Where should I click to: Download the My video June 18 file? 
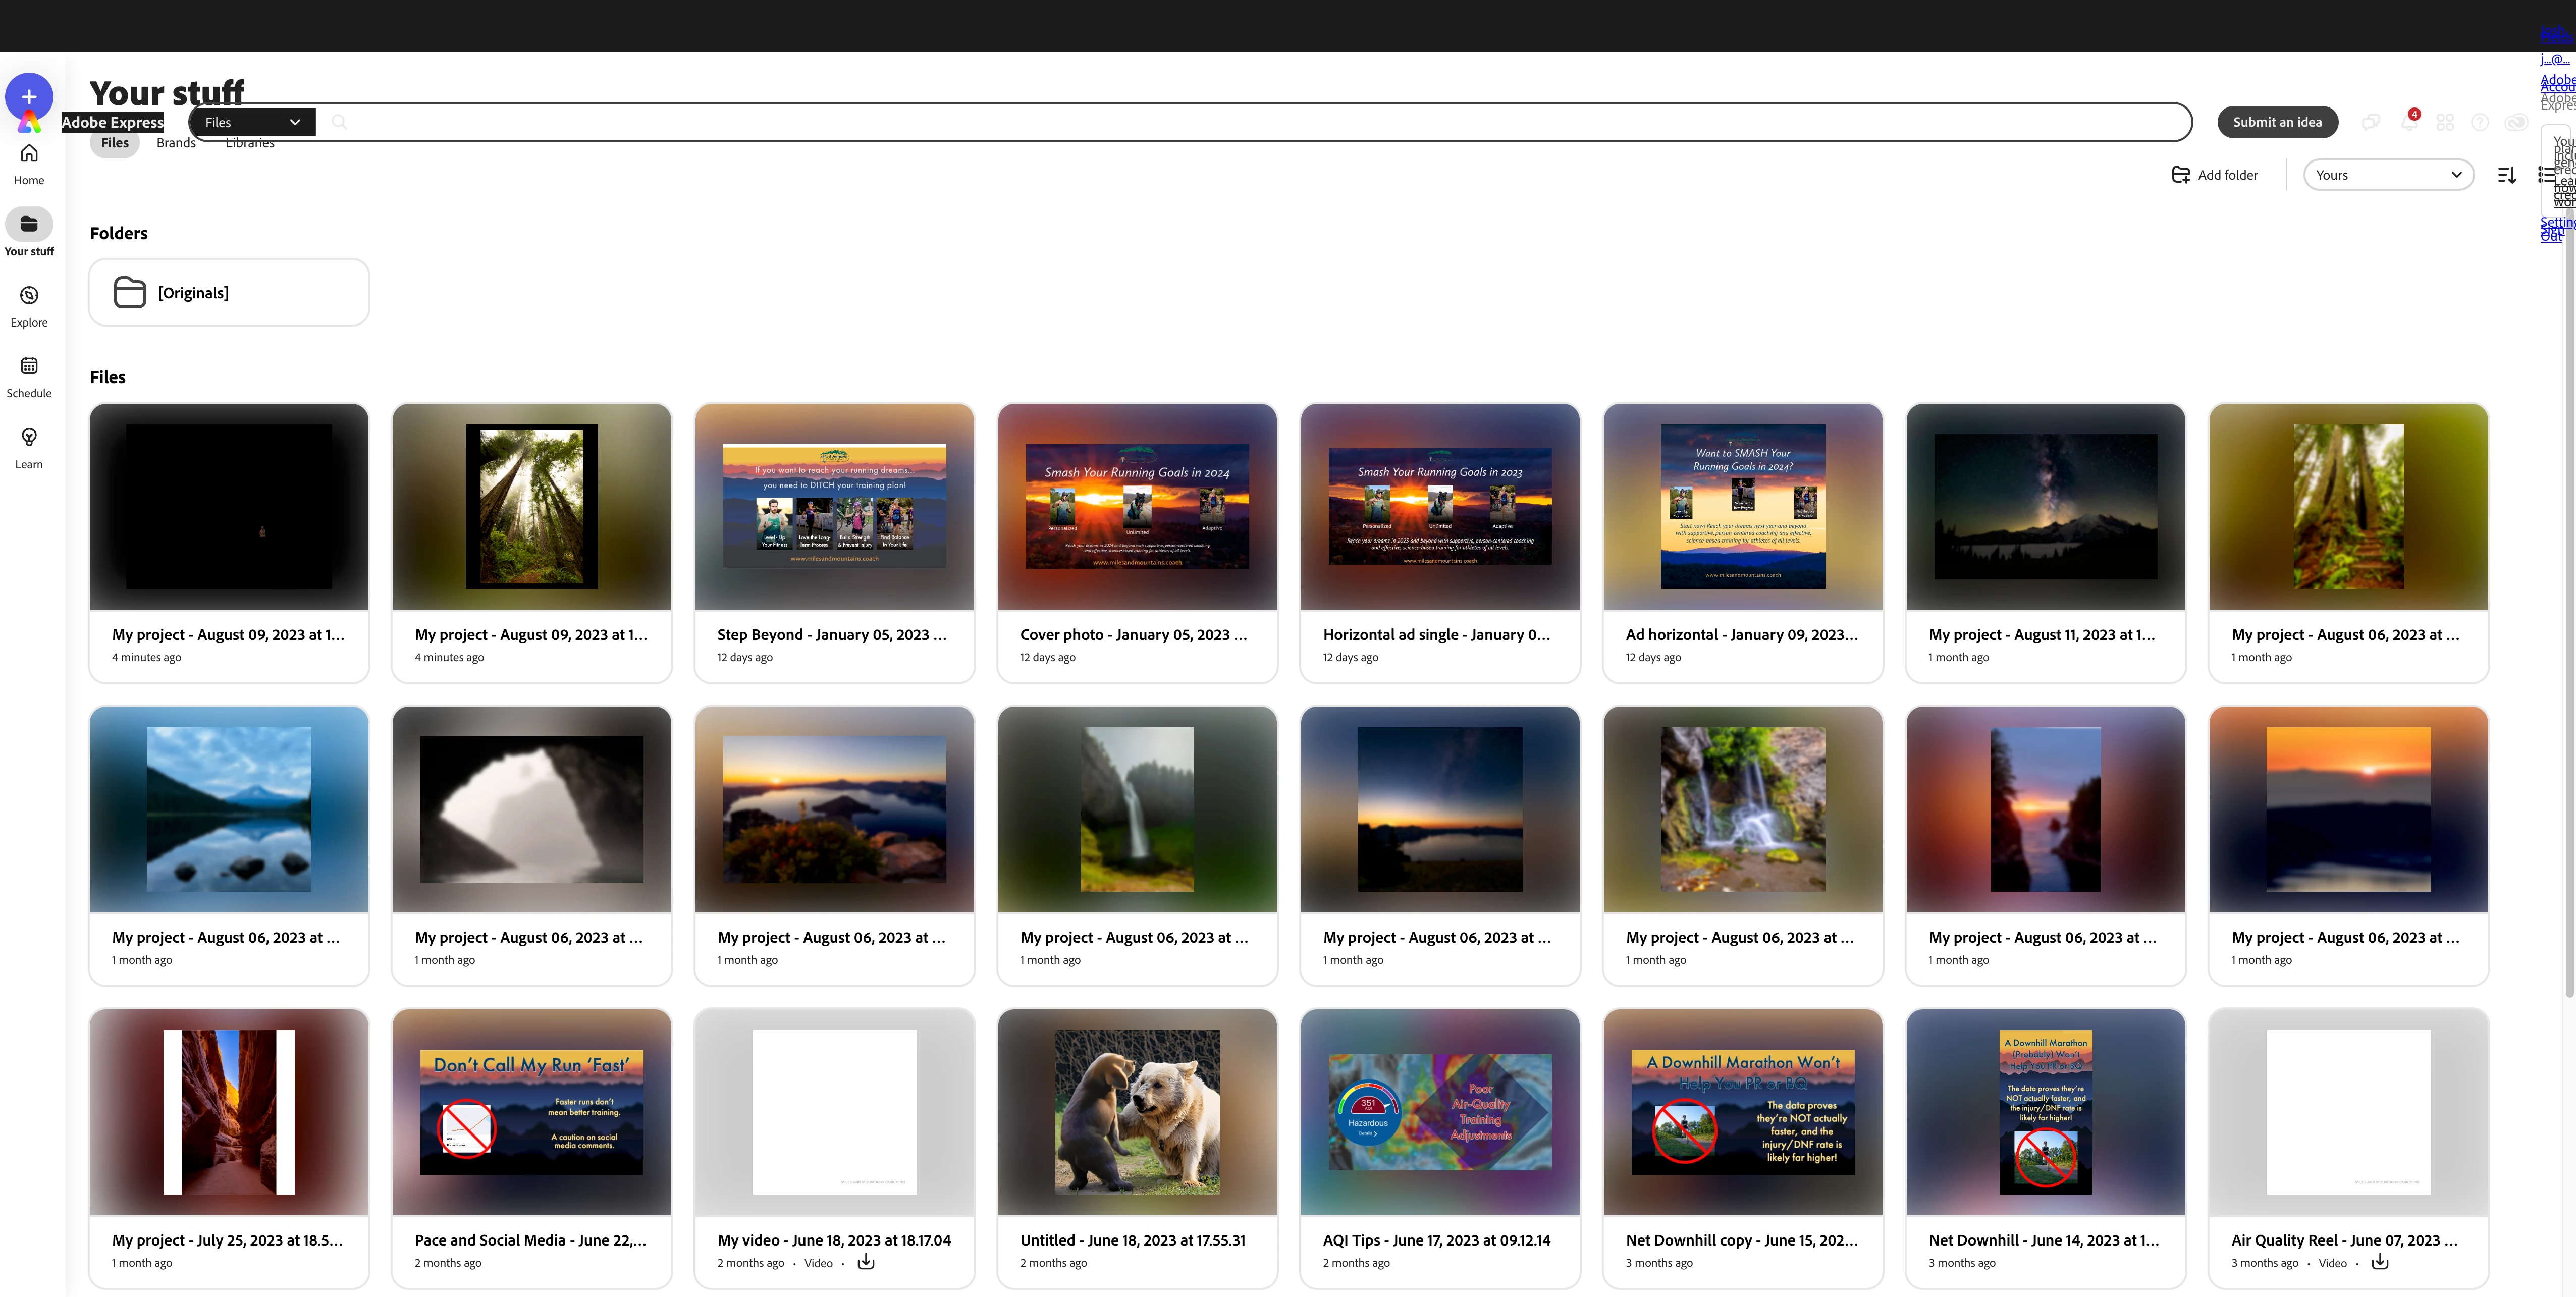click(866, 1262)
